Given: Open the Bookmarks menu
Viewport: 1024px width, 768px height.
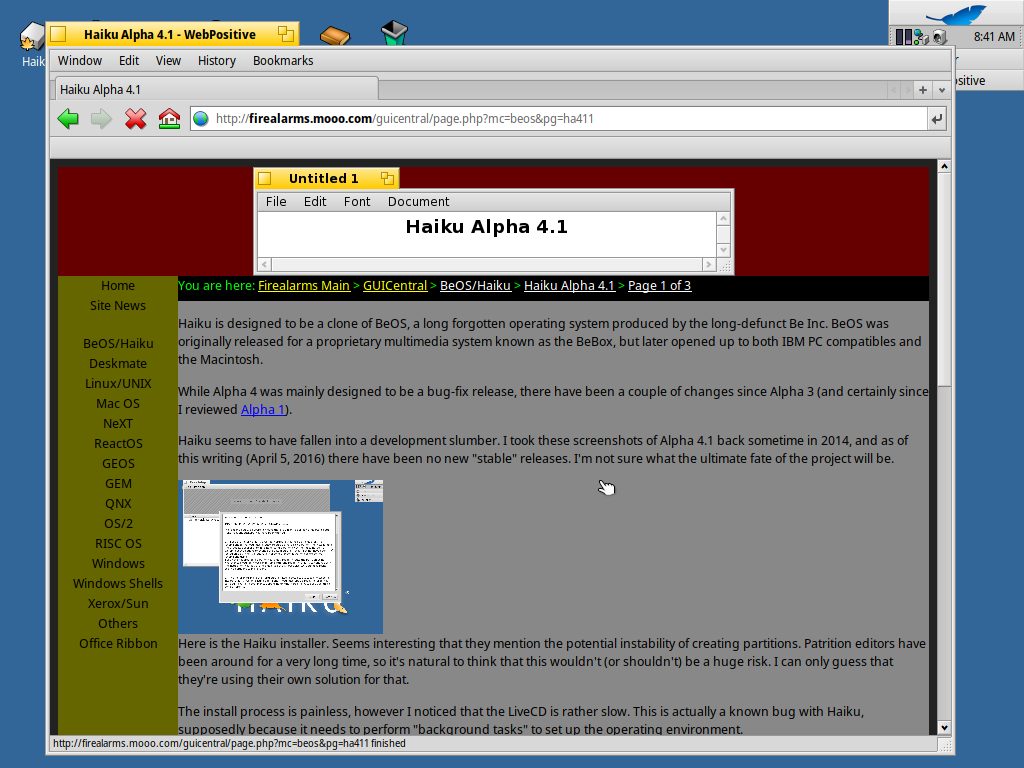Looking at the screenshot, I should [x=283, y=61].
